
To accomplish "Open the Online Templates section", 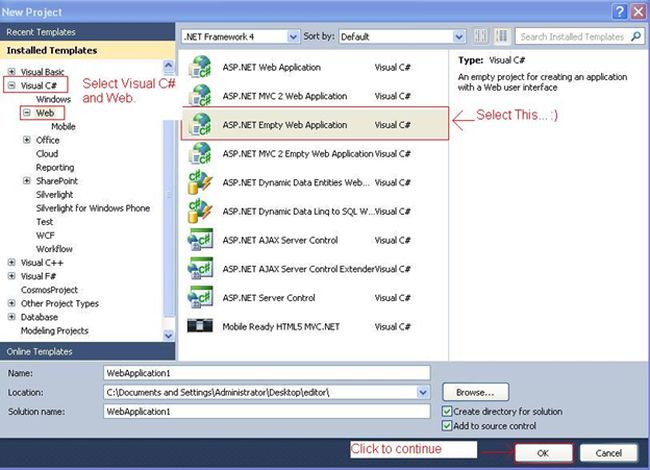I will point(87,351).
